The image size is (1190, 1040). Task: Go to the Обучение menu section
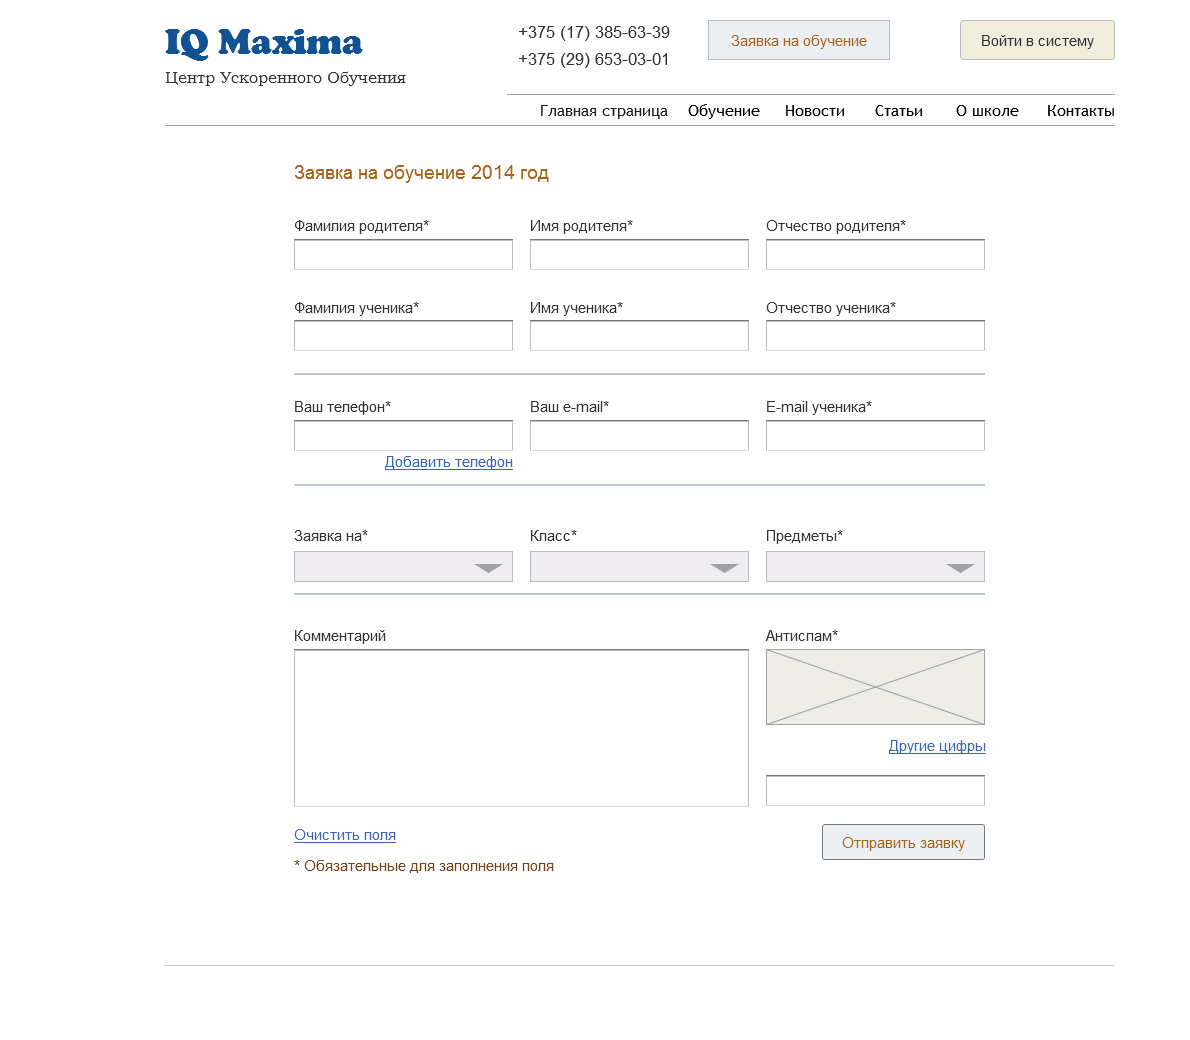pos(723,111)
